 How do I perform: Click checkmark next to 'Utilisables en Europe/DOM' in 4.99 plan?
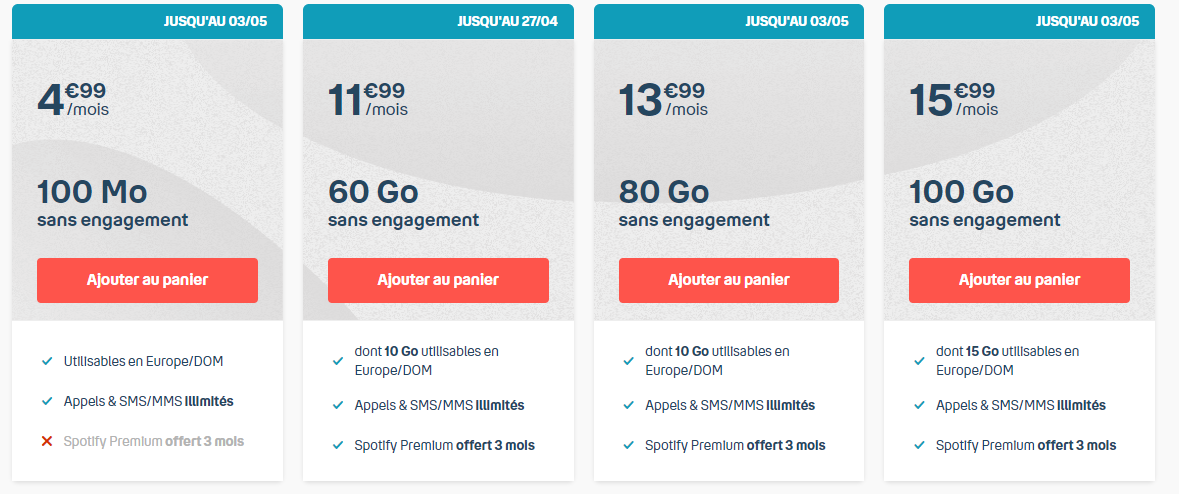coord(46,361)
